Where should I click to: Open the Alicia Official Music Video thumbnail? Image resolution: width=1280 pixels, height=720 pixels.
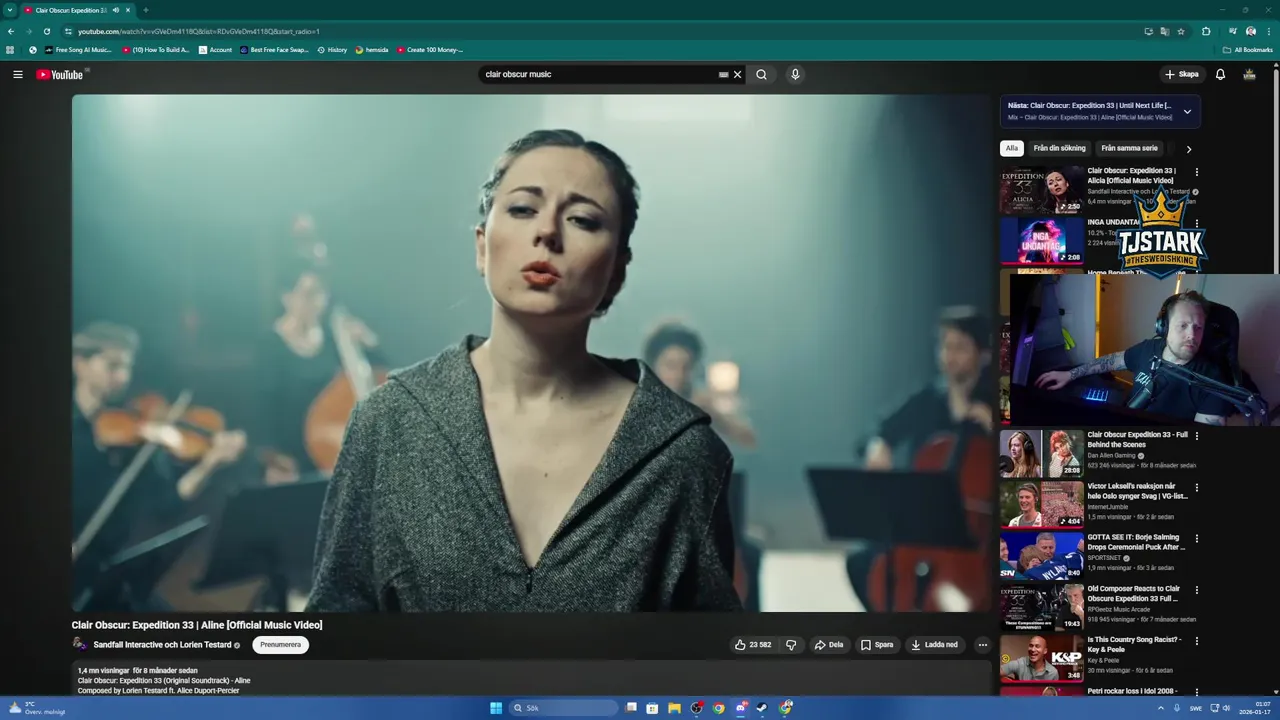[x=1042, y=189]
